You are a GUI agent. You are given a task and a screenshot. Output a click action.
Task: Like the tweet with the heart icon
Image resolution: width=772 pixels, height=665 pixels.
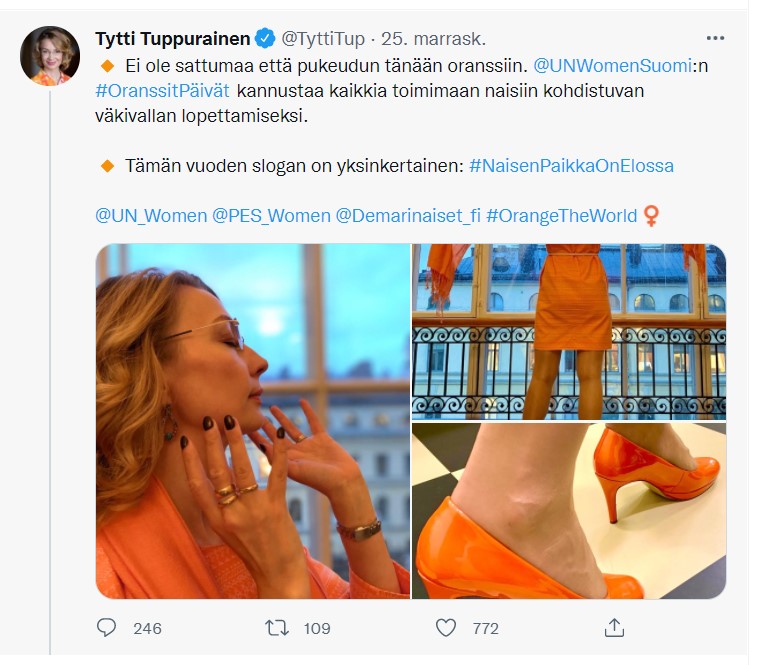[446, 628]
